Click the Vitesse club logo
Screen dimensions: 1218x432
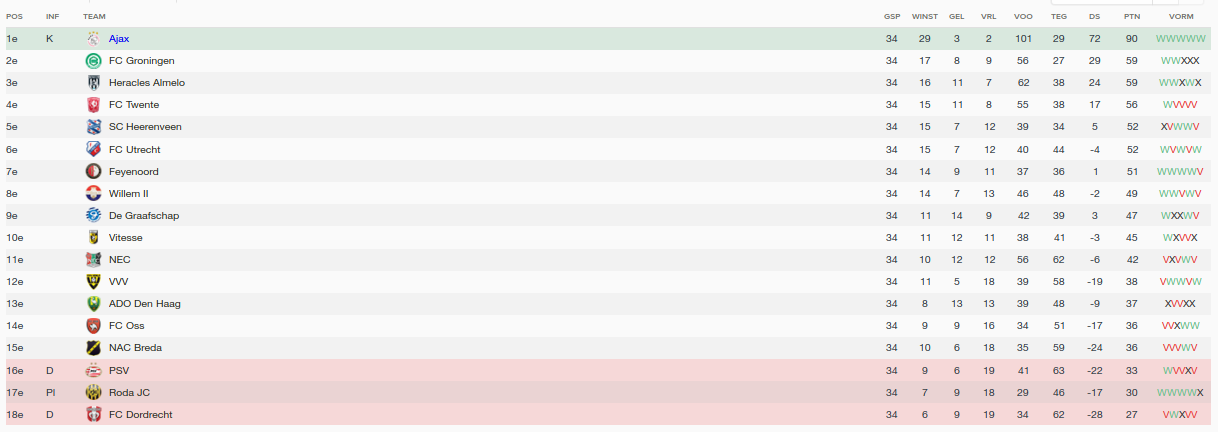coord(93,238)
